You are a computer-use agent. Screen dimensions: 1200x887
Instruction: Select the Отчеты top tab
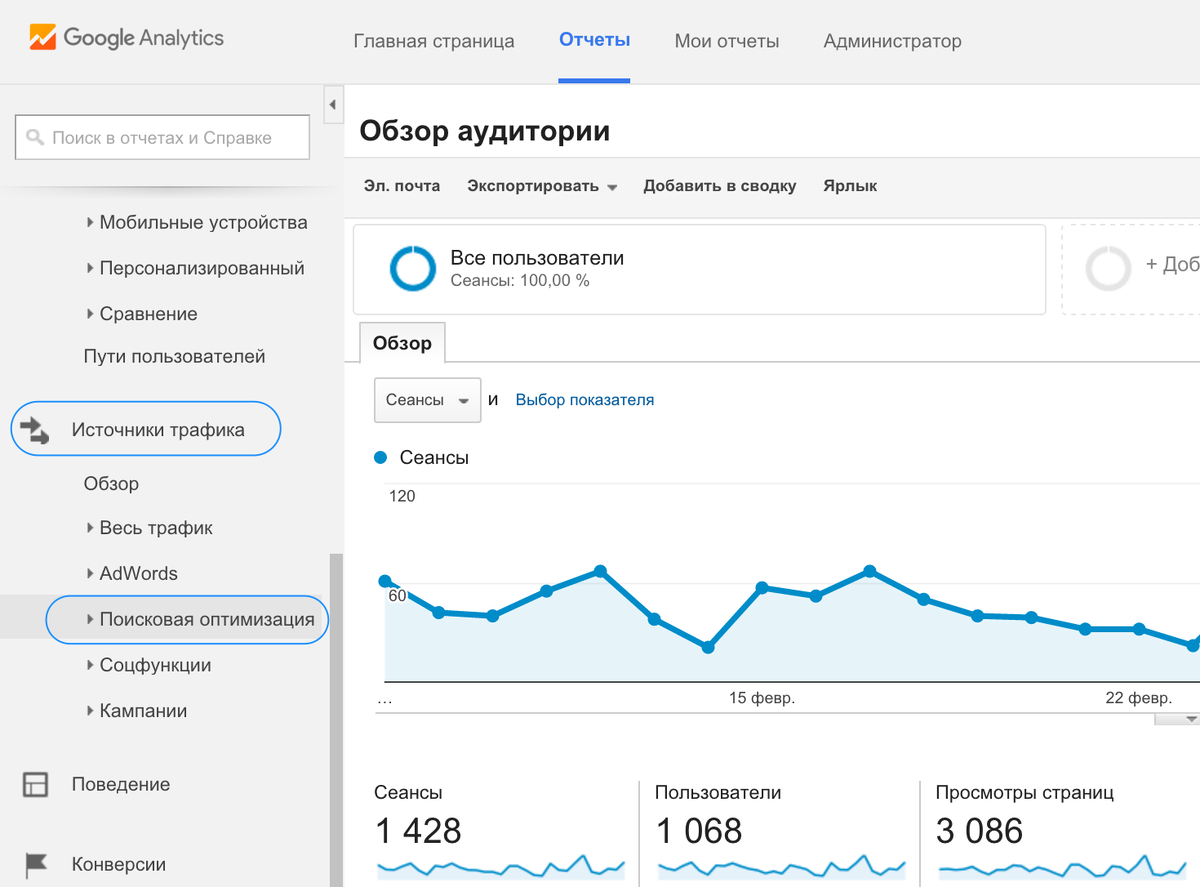coord(595,41)
